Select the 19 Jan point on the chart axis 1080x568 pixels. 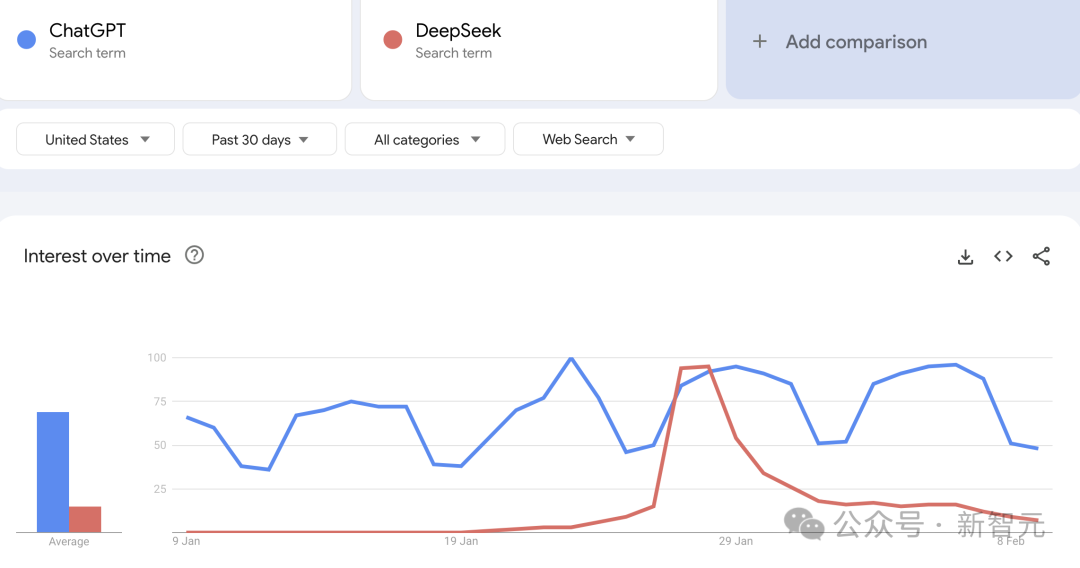461,541
